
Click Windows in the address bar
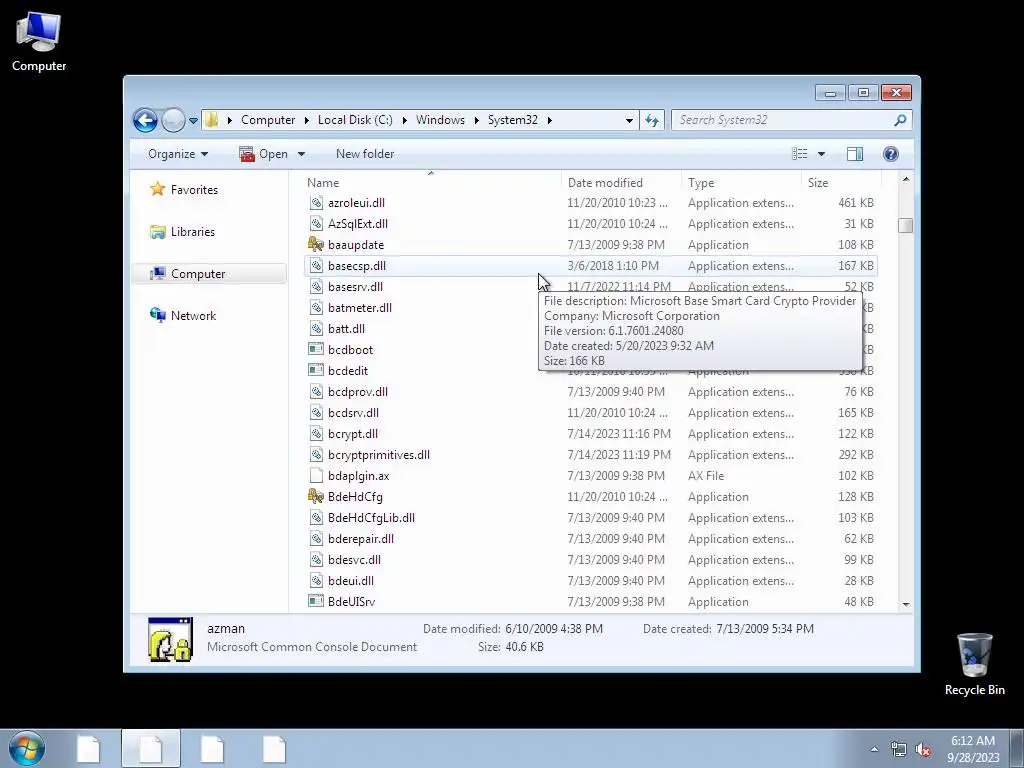coord(440,120)
